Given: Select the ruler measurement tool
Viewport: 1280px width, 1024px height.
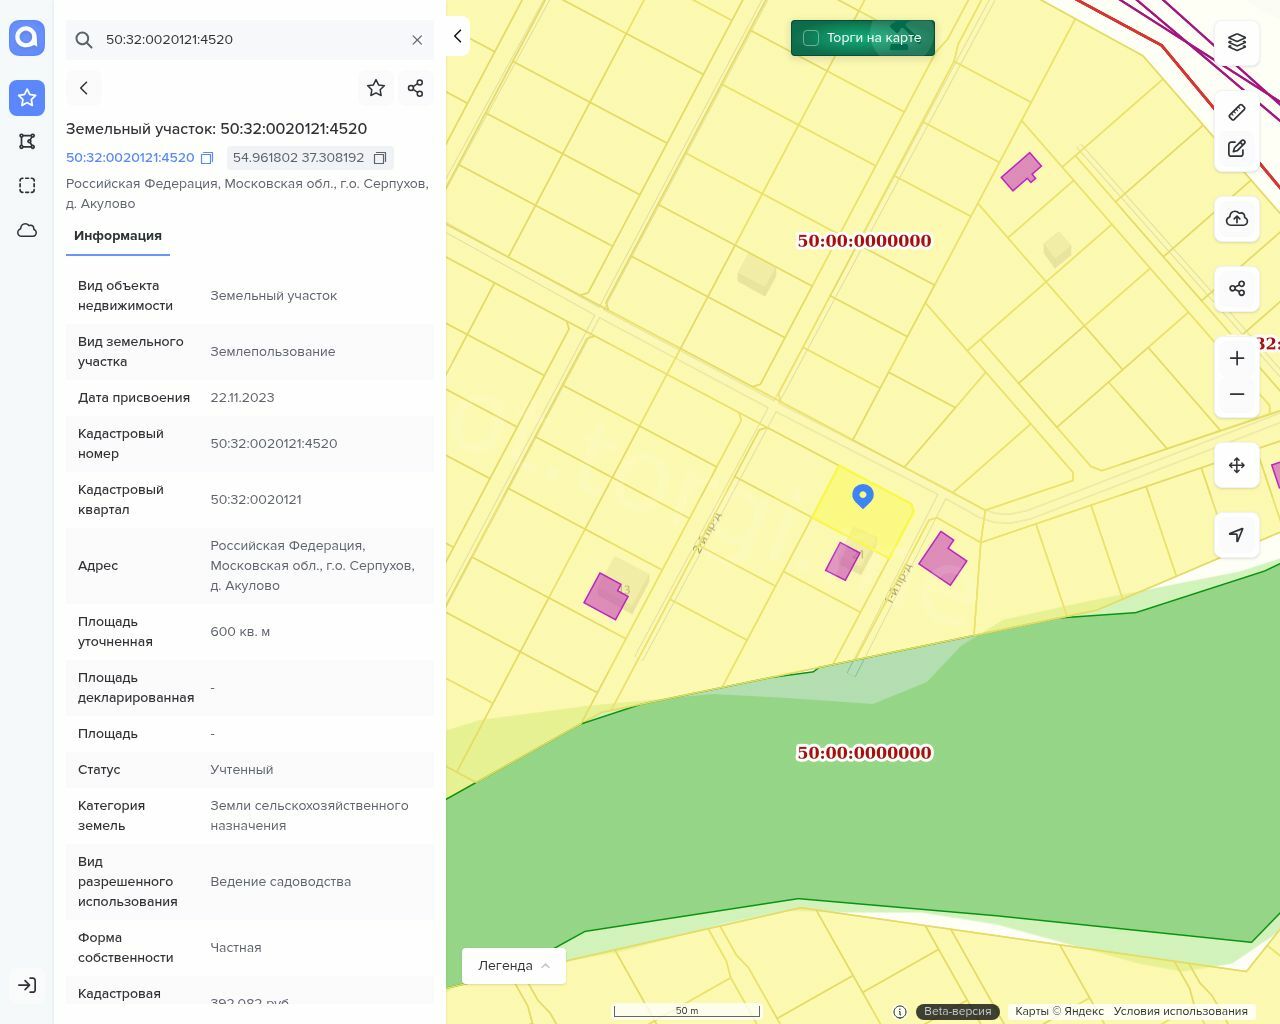Looking at the screenshot, I should tap(1237, 112).
